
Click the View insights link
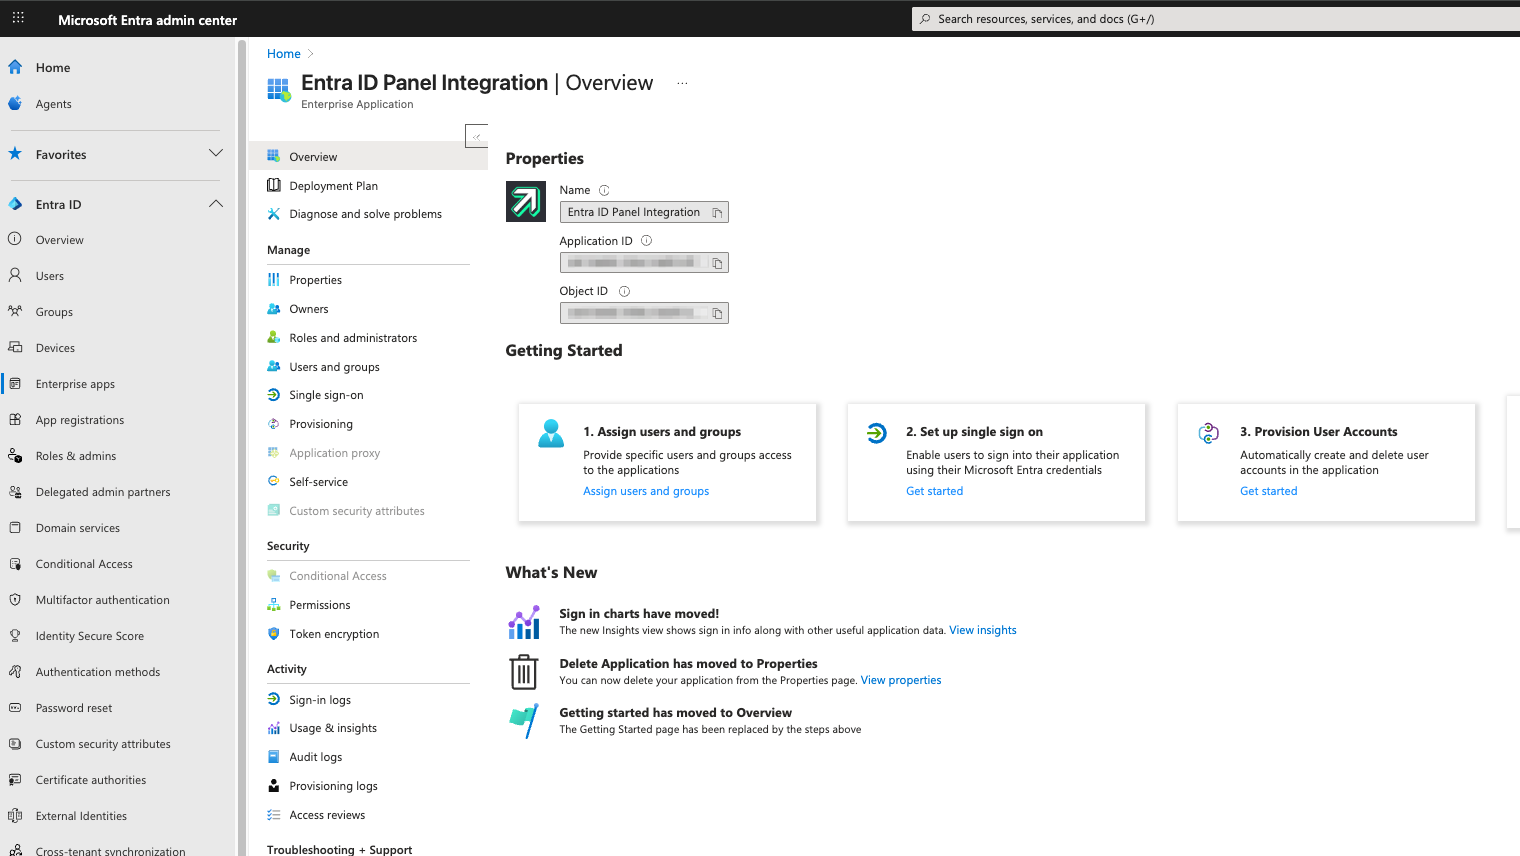[982, 630]
